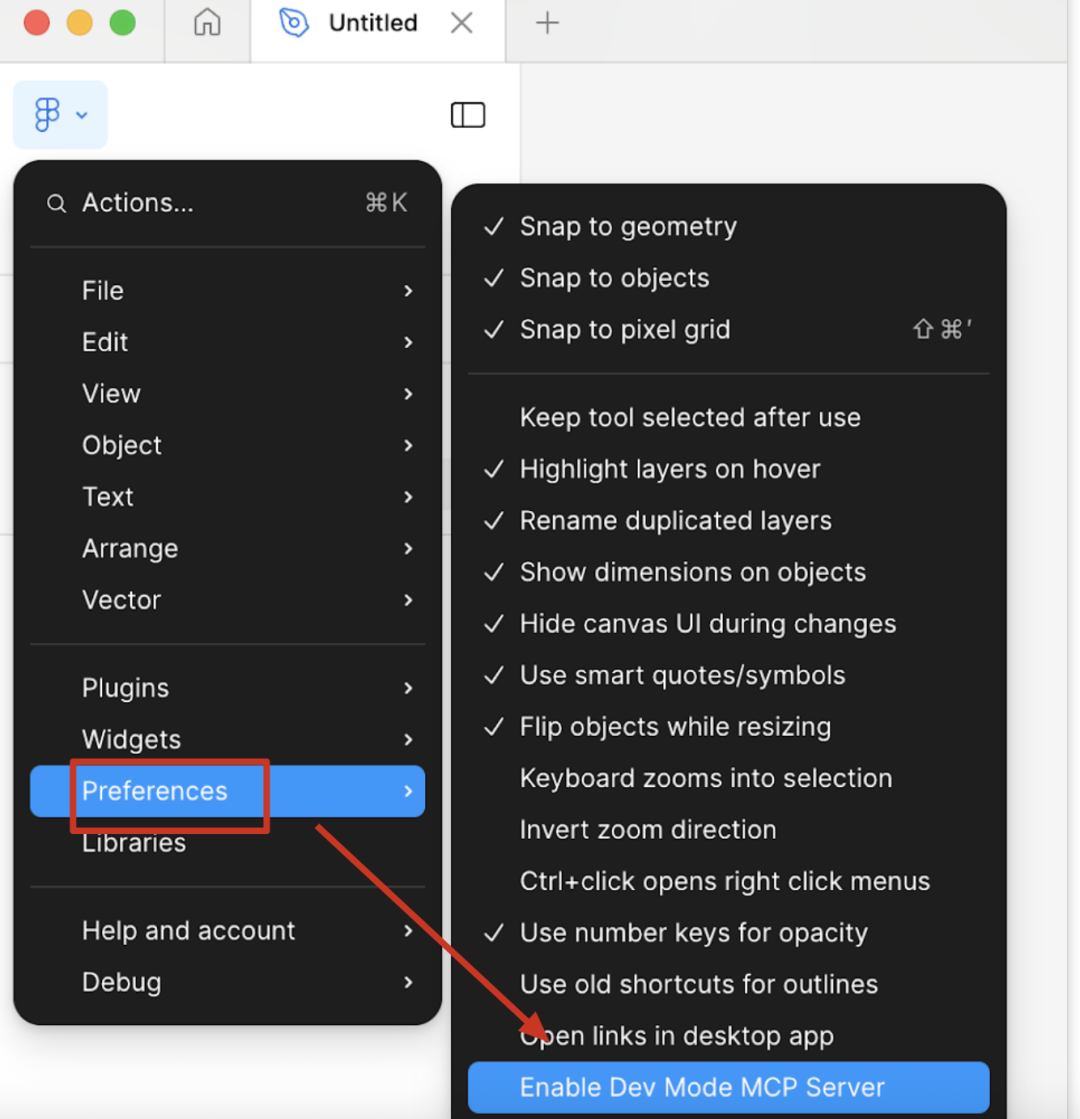
Task: Click the Actions search field
Action: pos(228,203)
